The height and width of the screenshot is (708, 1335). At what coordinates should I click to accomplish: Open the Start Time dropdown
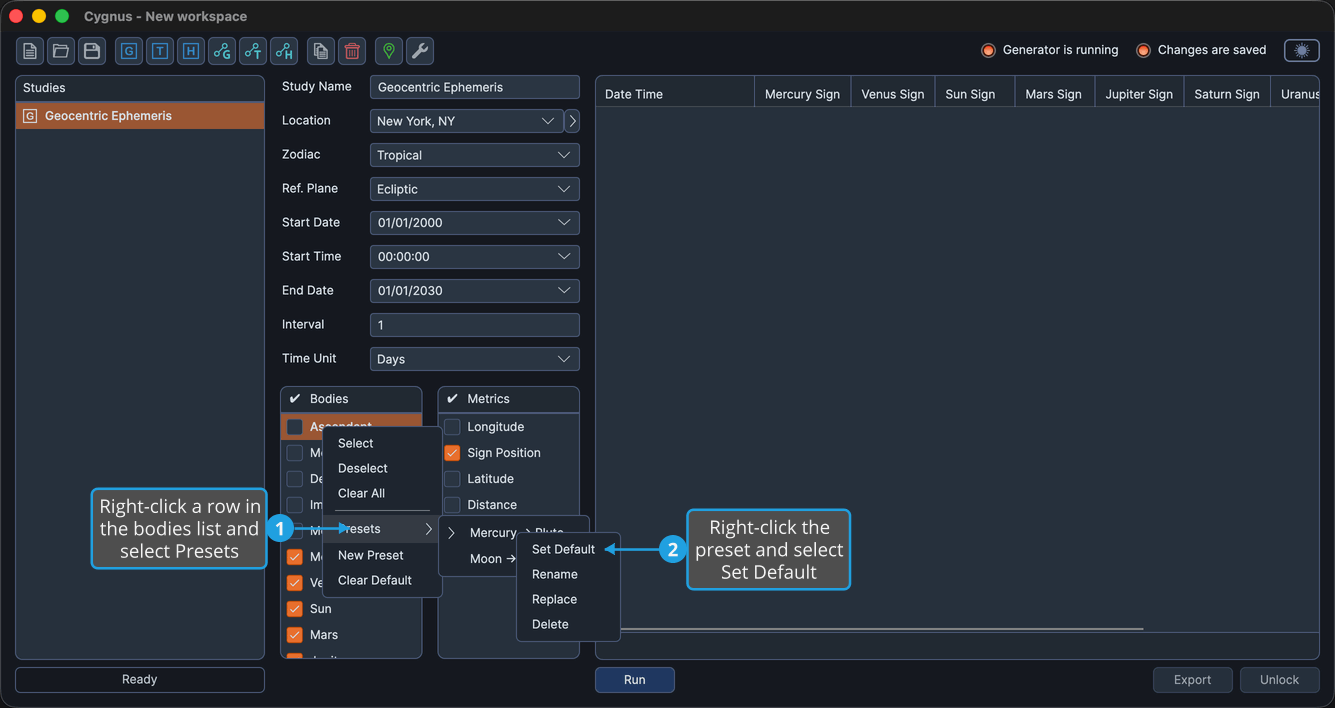474,257
